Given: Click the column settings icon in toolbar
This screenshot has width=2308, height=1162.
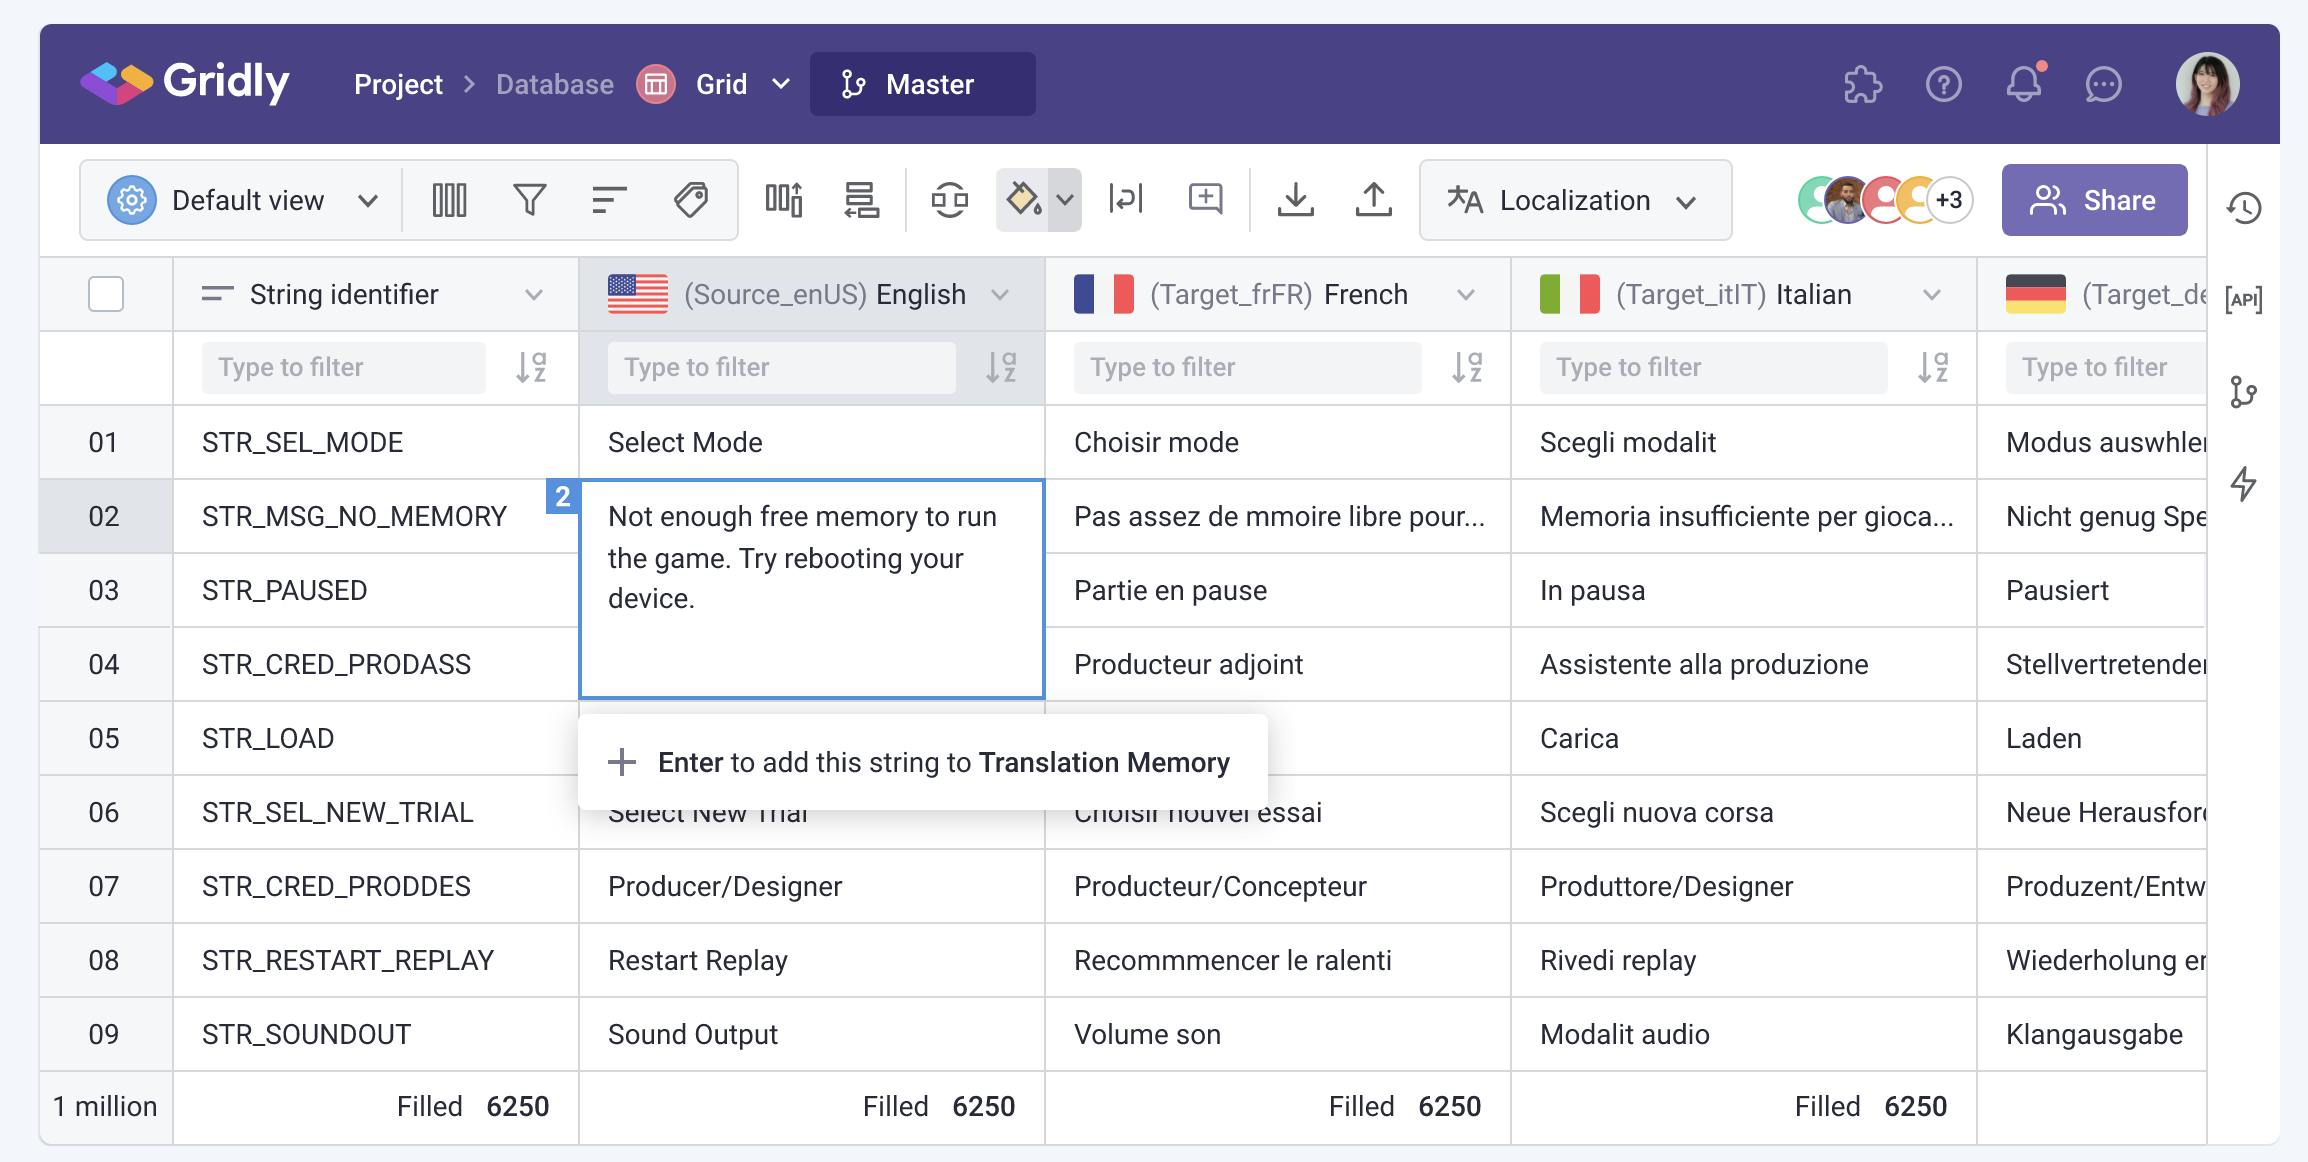Looking at the screenshot, I should tap(449, 200).
